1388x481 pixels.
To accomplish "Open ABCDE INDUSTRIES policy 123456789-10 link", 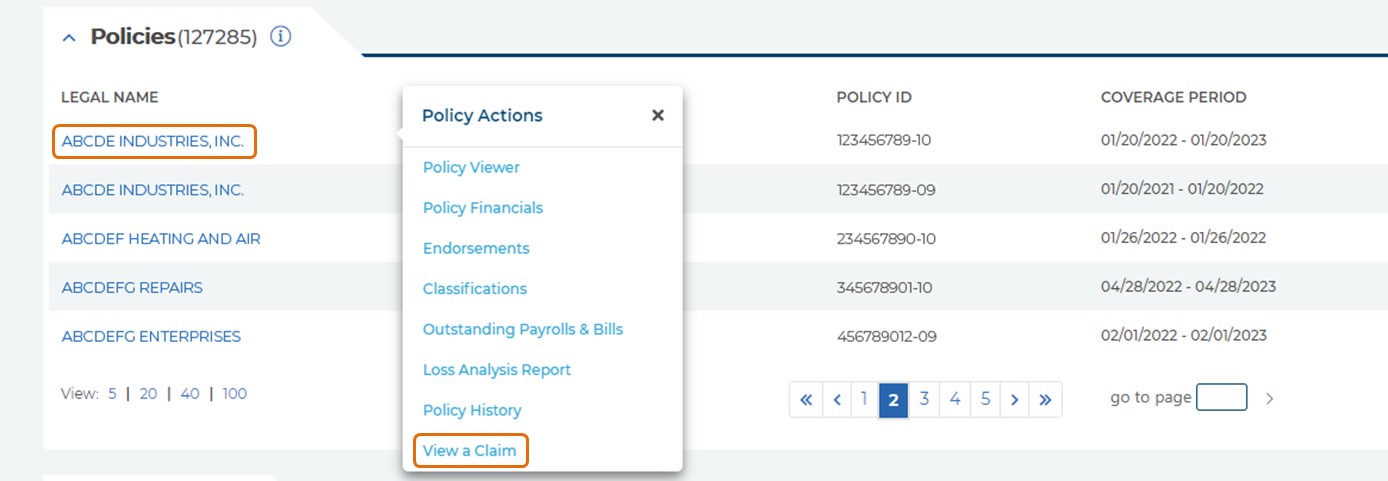I will click(154, 141).
